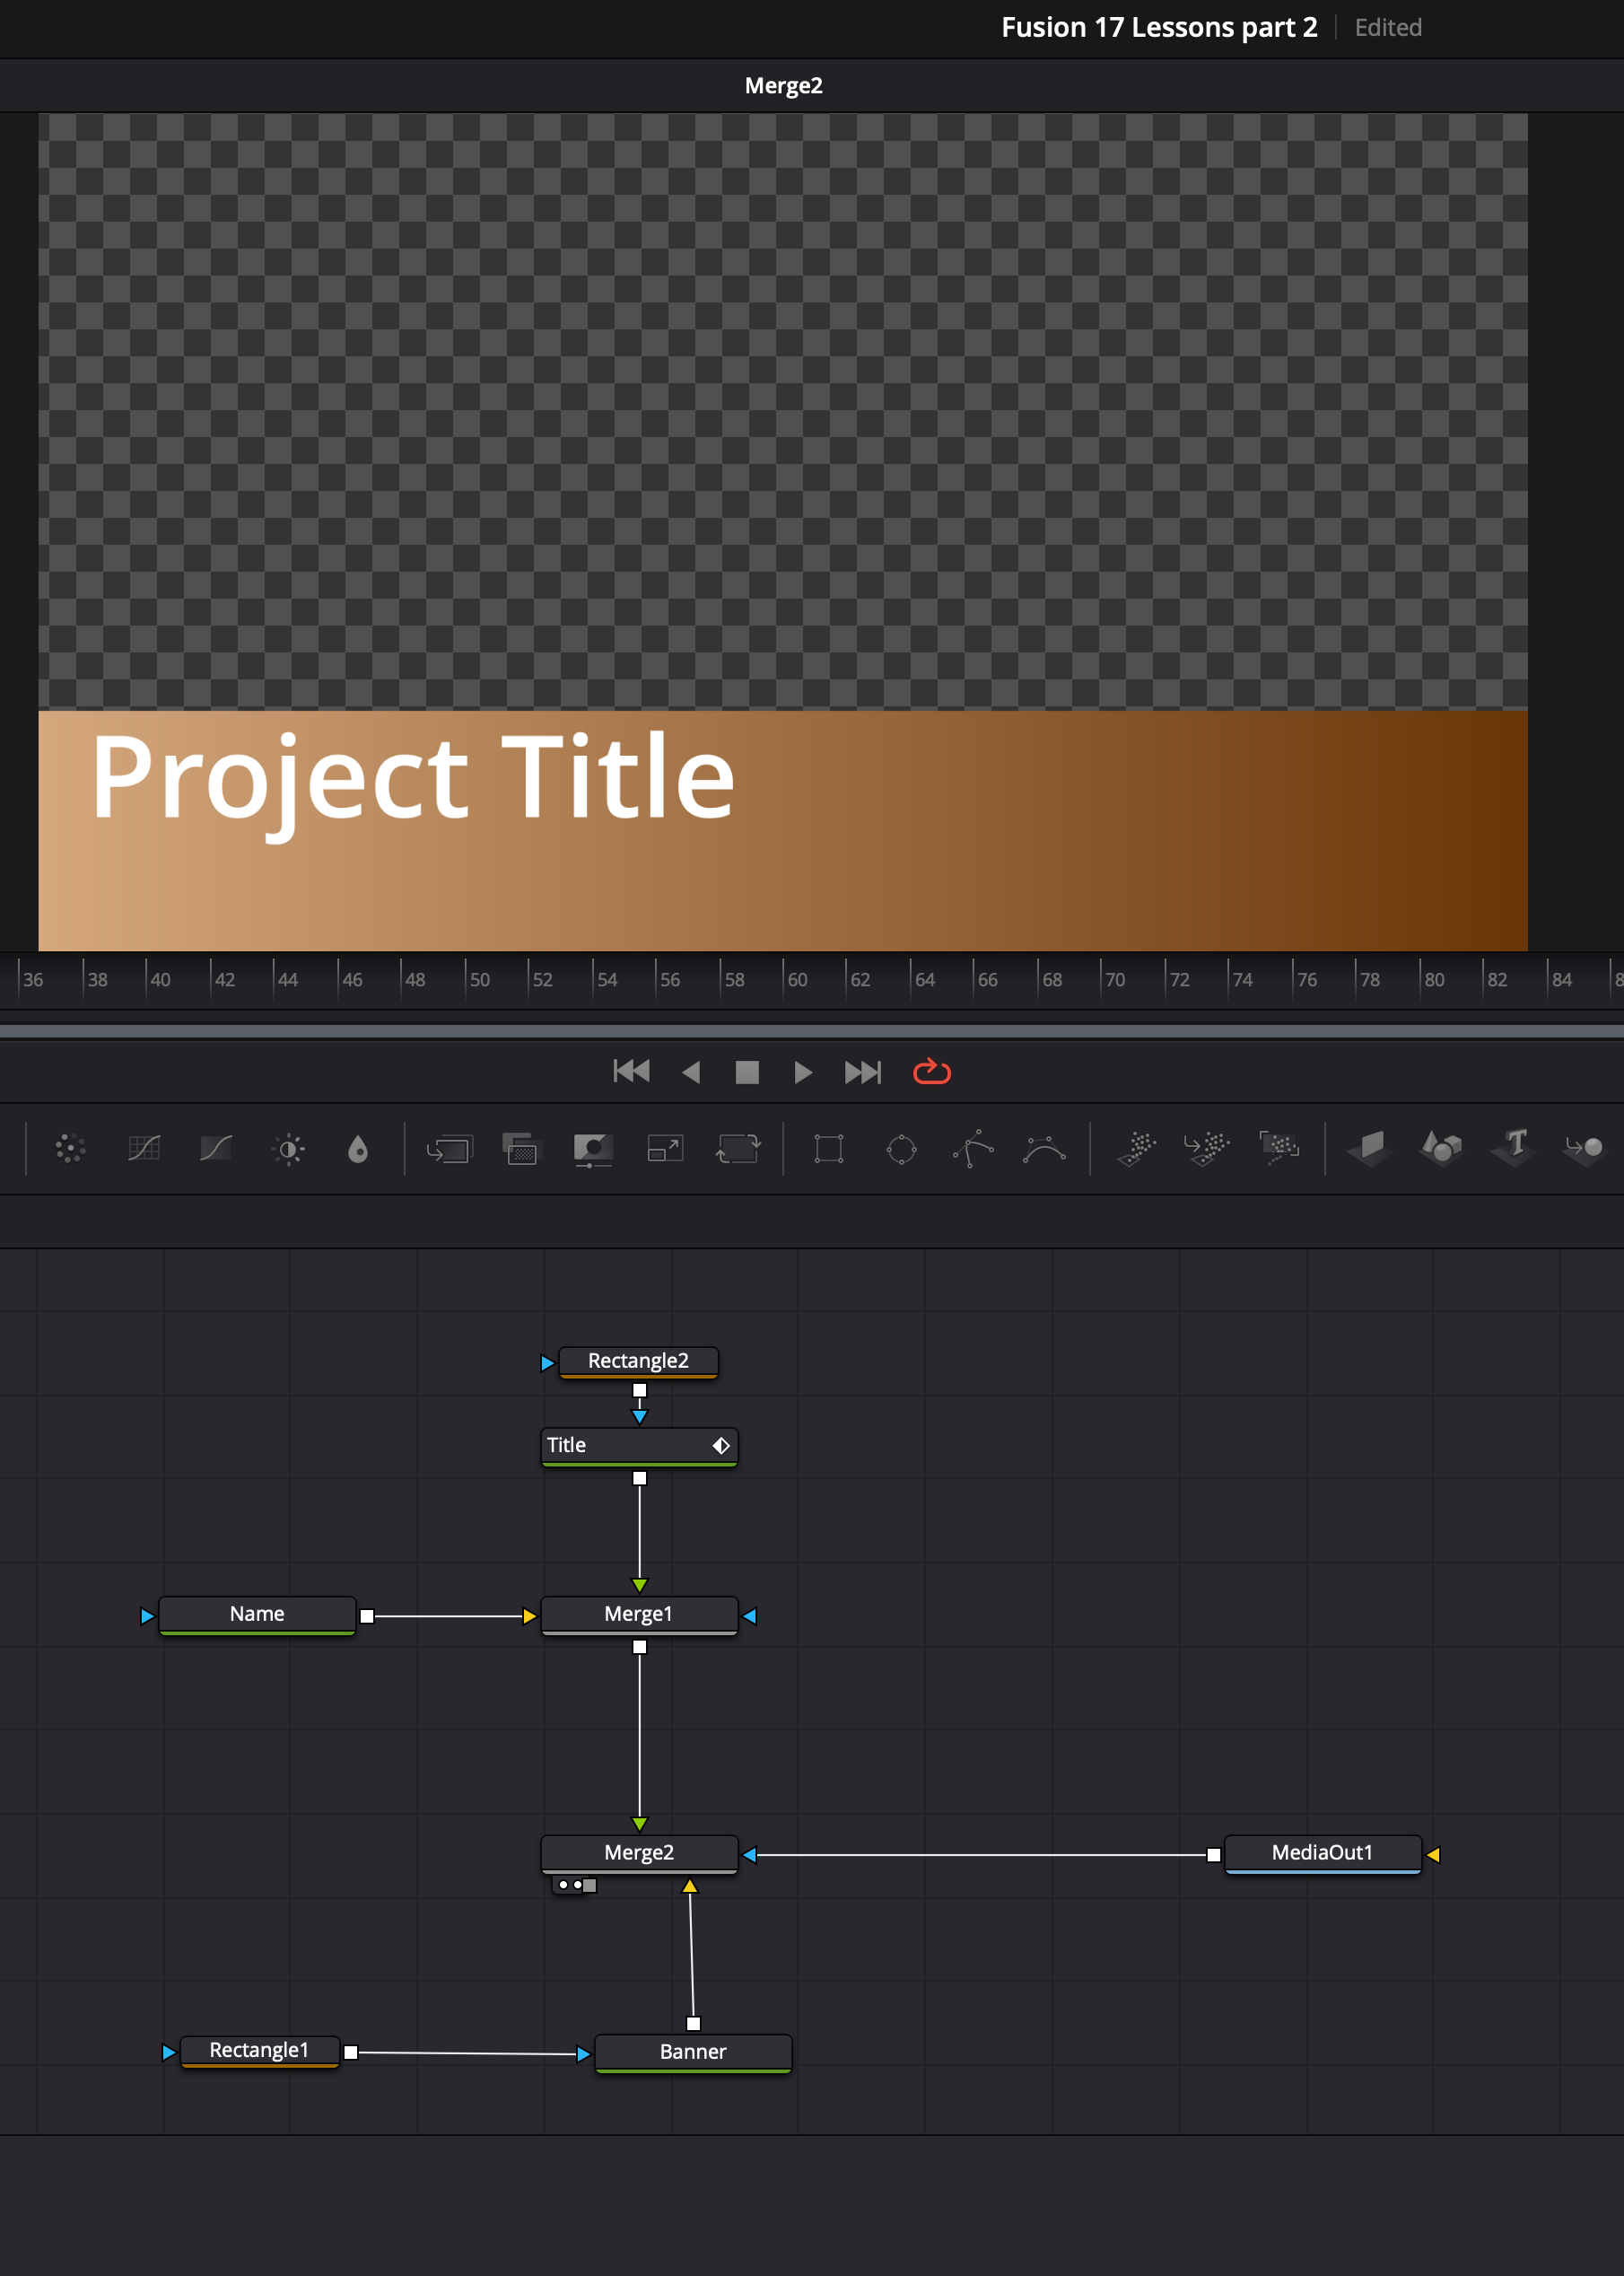Select the Rectangle1 node
Screen dimensions: 1624x2276
pos(259,2051)
